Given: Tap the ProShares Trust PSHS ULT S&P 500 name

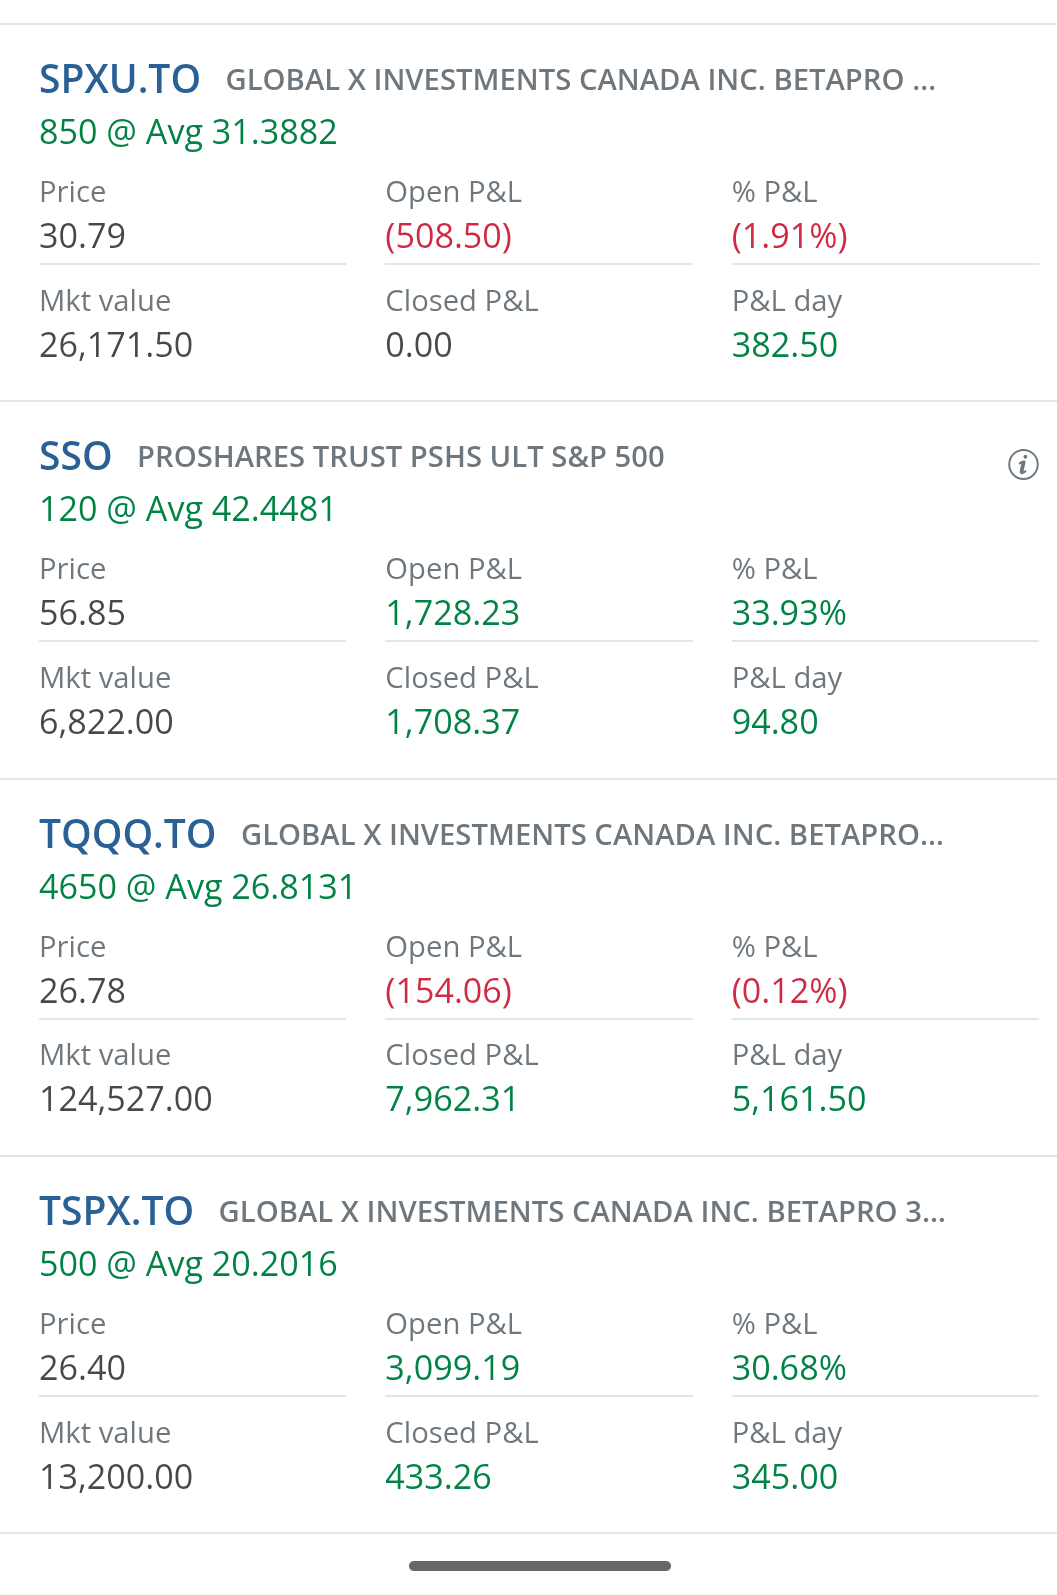Looking at the screenshot, I should (x=401, y=457).
